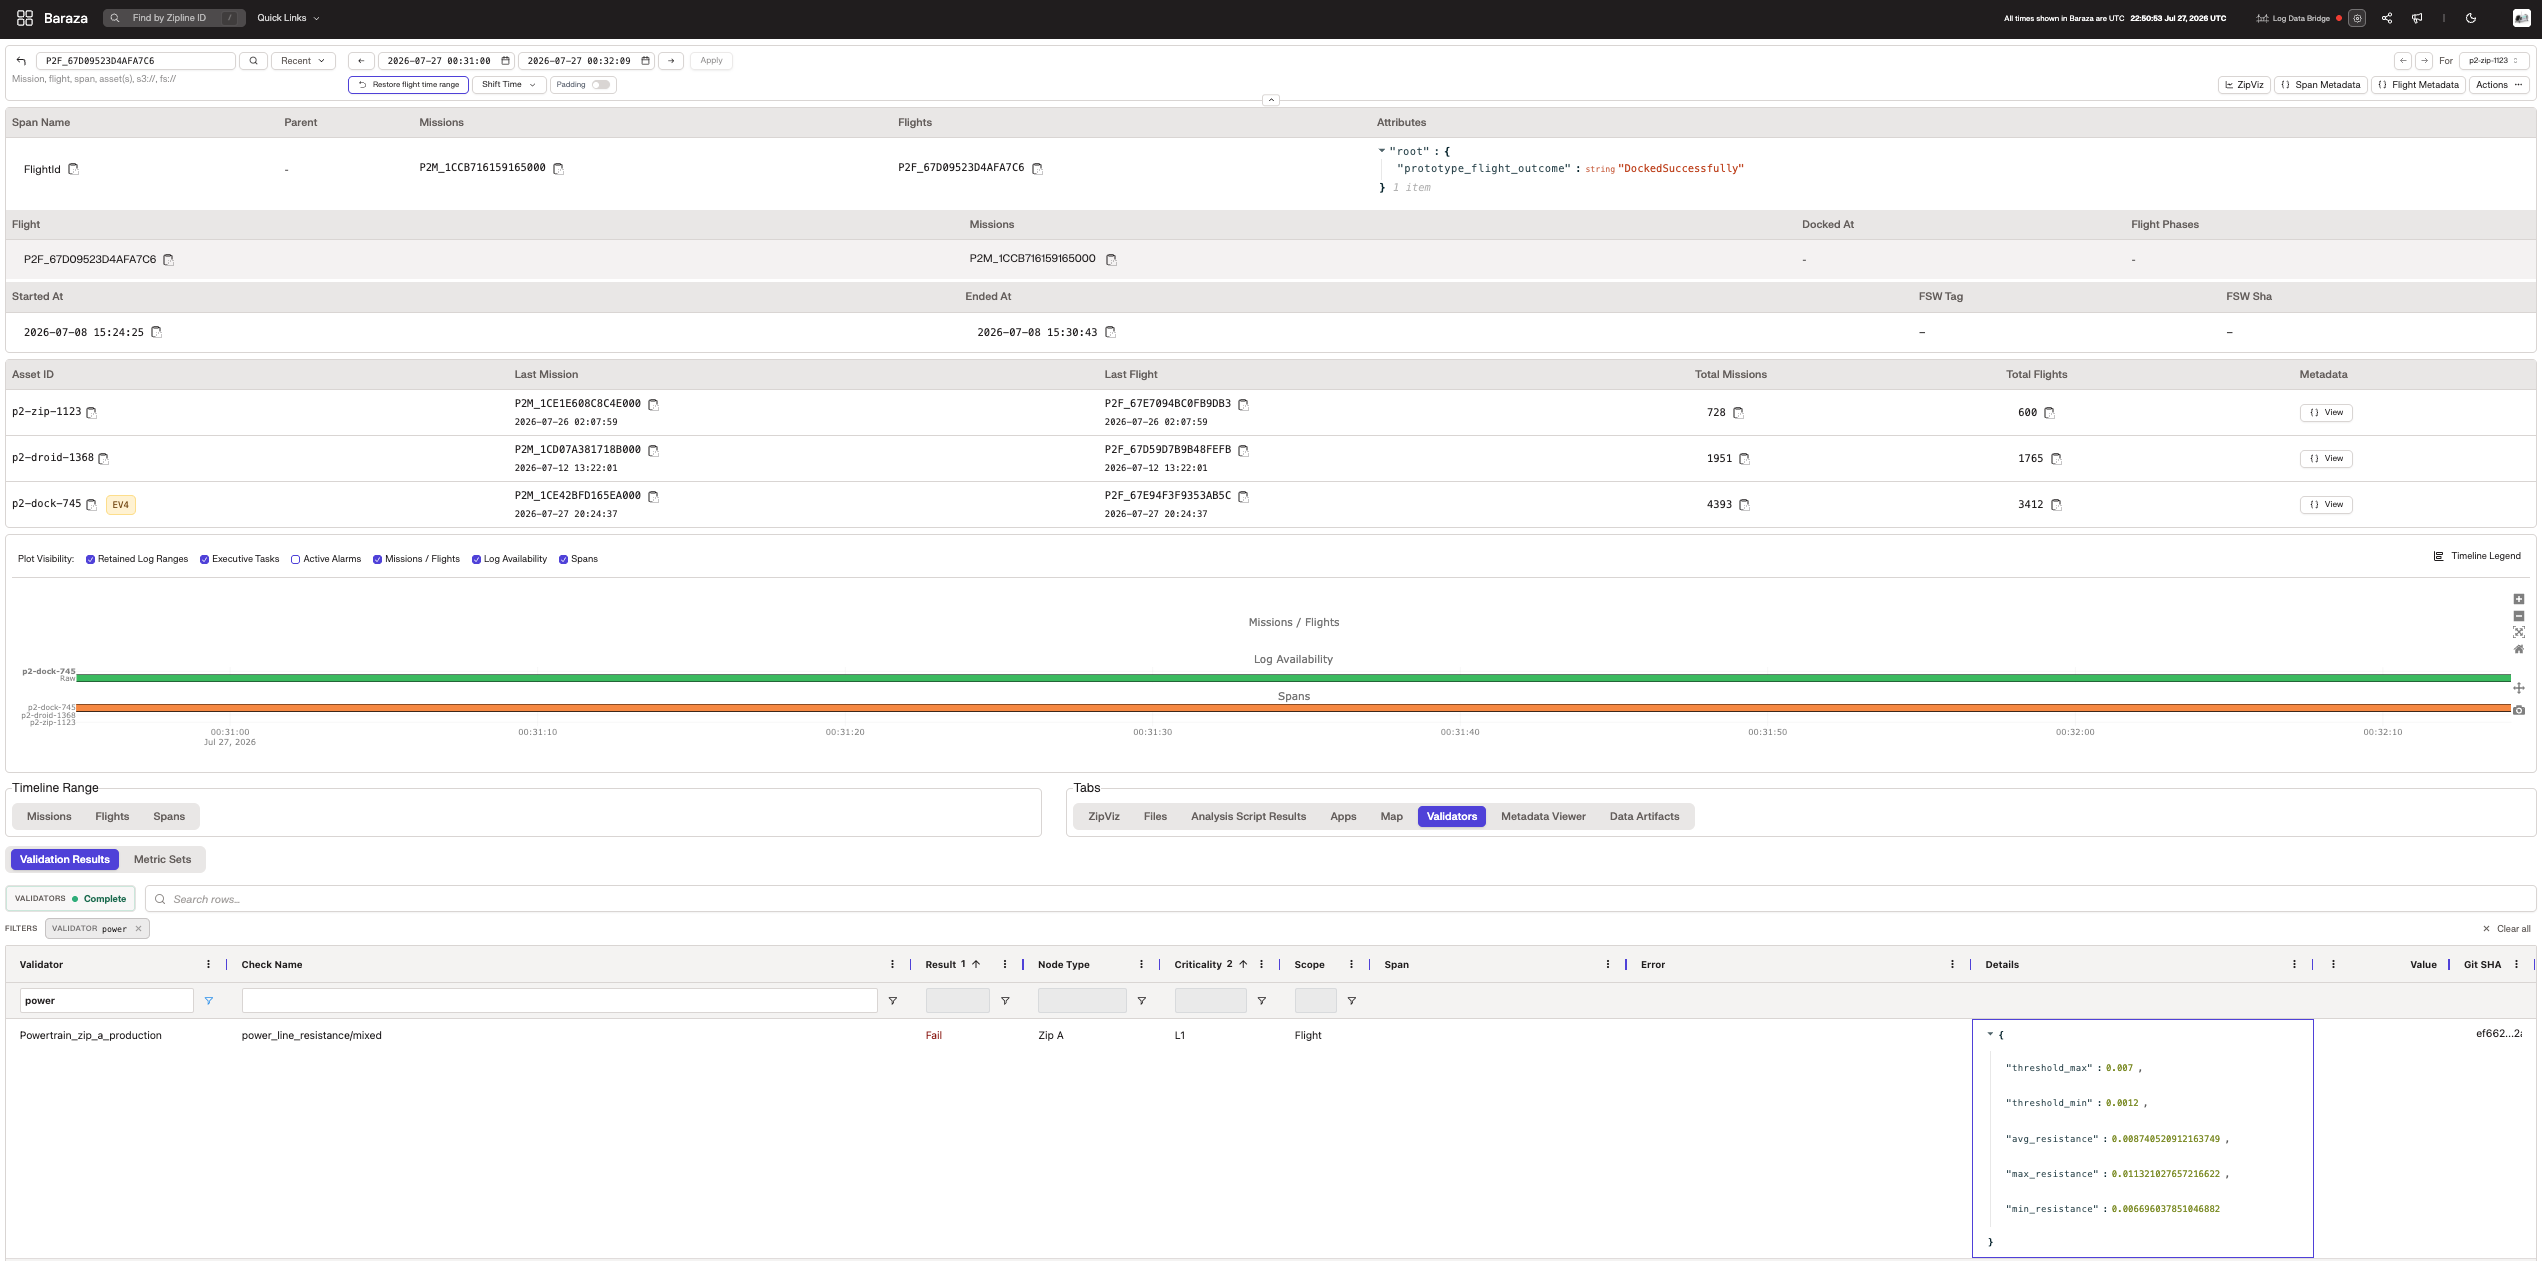Enable Active Alarms plot visibility
The width and height of the screenshot is (2542, 1261).
tap(296, 559)
